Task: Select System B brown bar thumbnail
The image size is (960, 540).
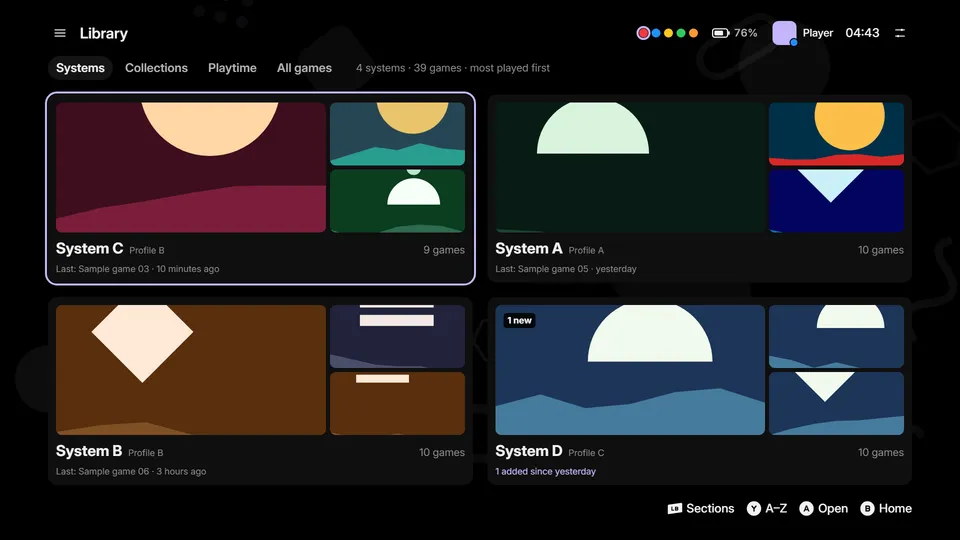Action: (397, 403)
